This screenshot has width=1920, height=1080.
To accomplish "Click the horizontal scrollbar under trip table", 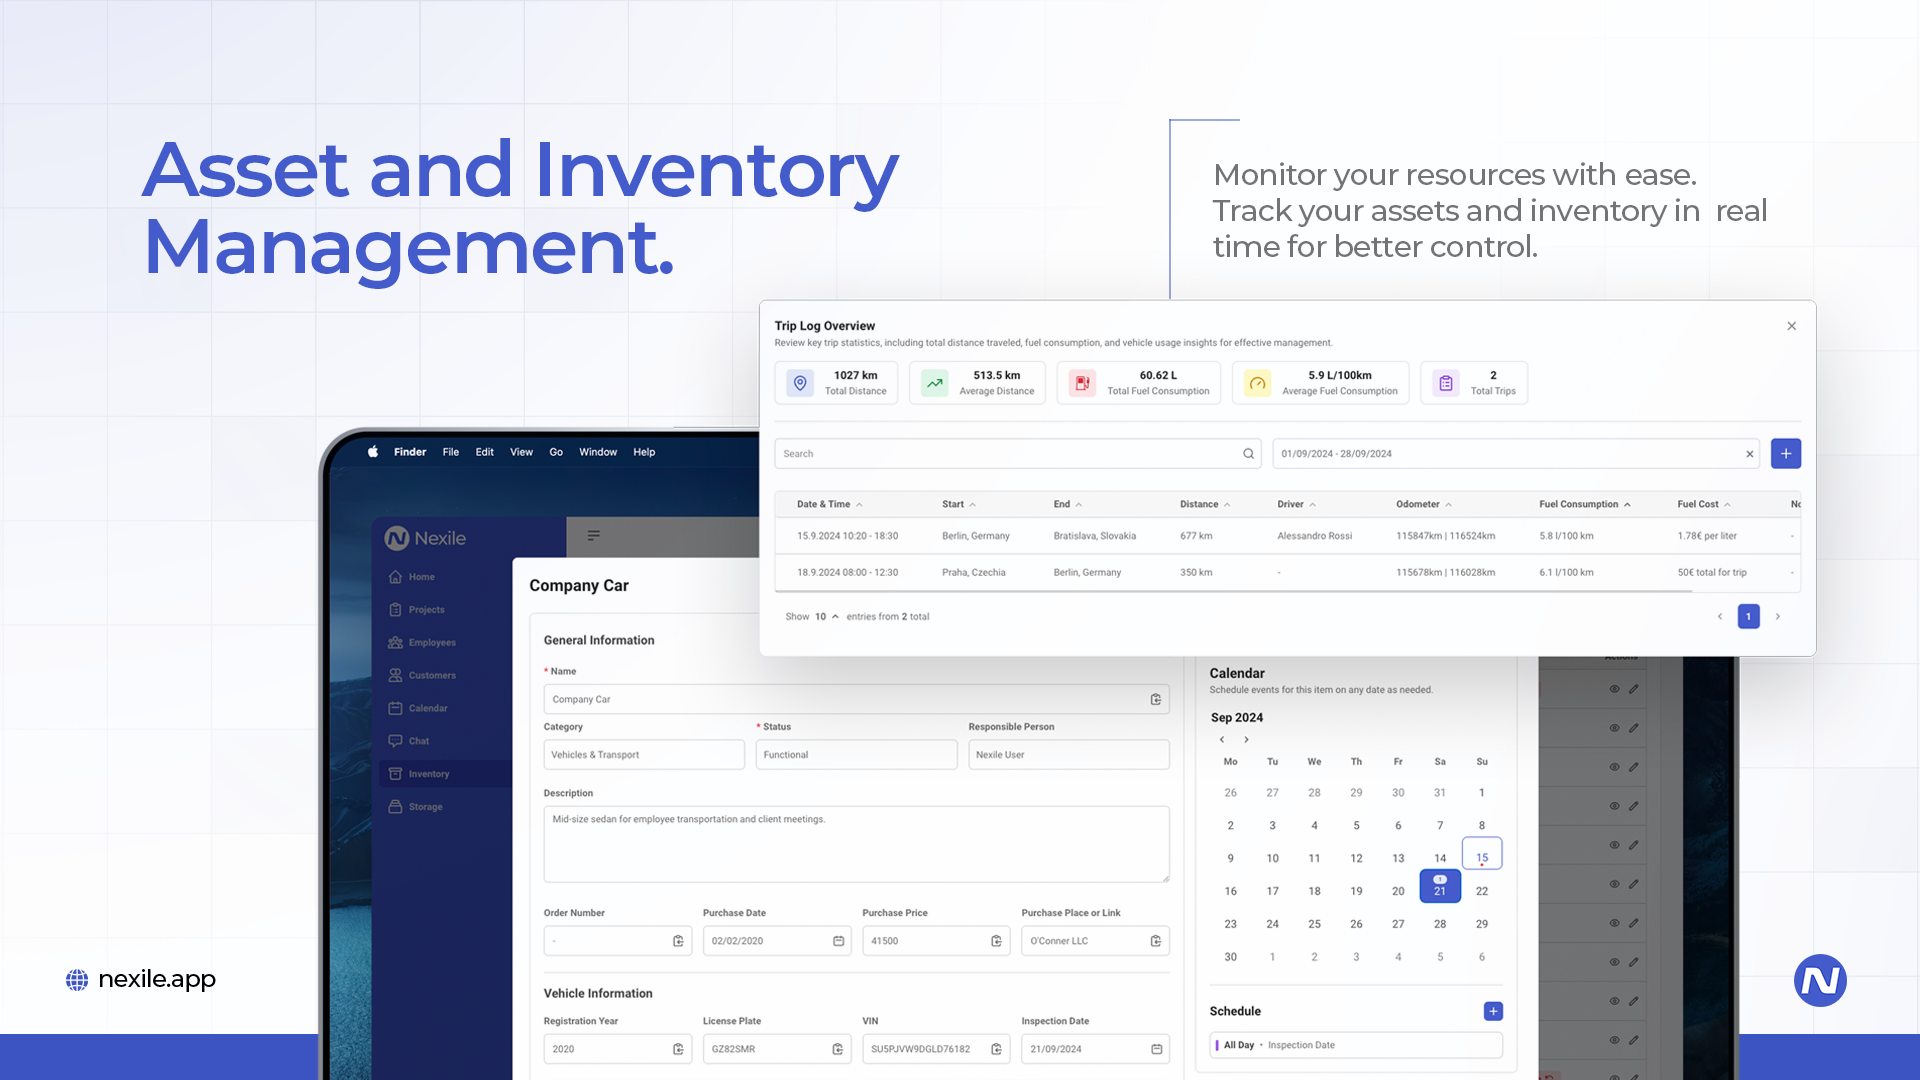I will click(x=1233, y=592).
